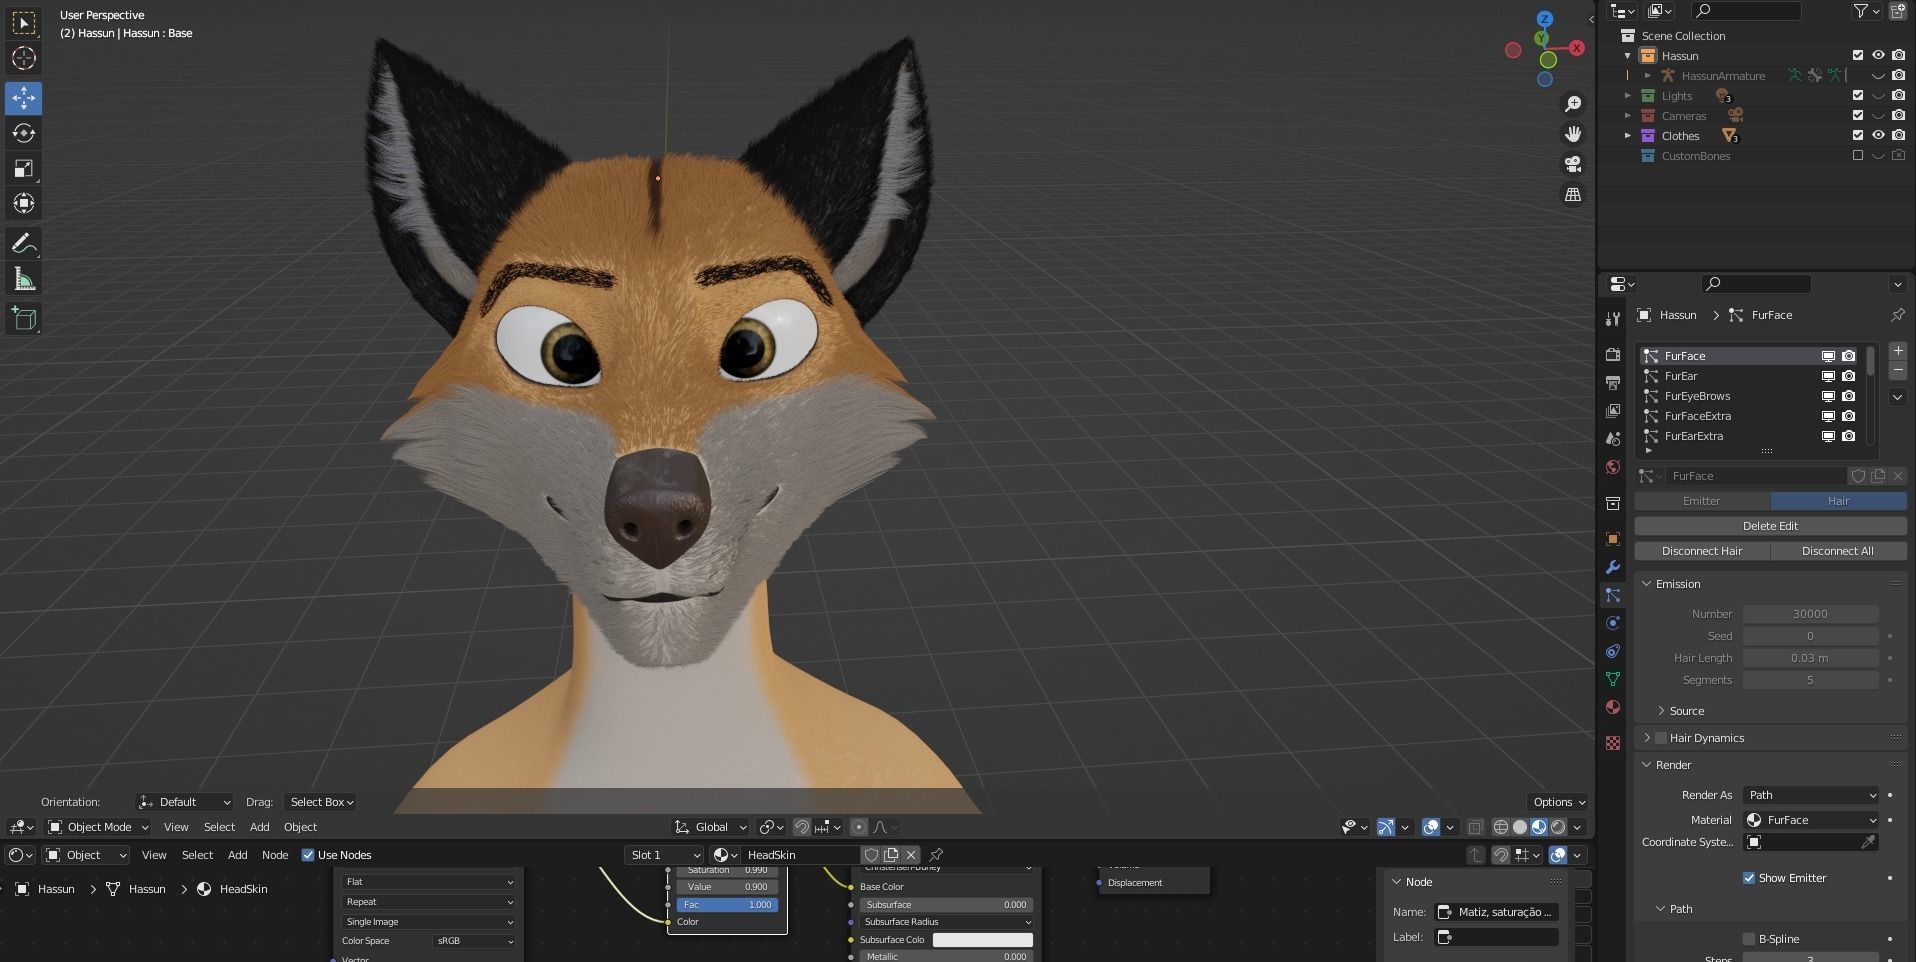Image resolution: width=1916 pixels, height=962 pixels.
Task: Open the Texture properties checker tab
Action: (1612, 743)
